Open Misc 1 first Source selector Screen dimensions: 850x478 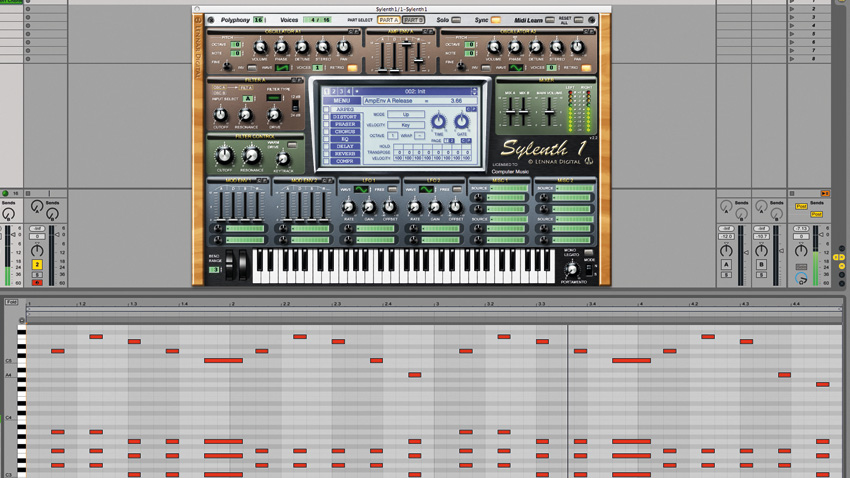click(508, 188)
